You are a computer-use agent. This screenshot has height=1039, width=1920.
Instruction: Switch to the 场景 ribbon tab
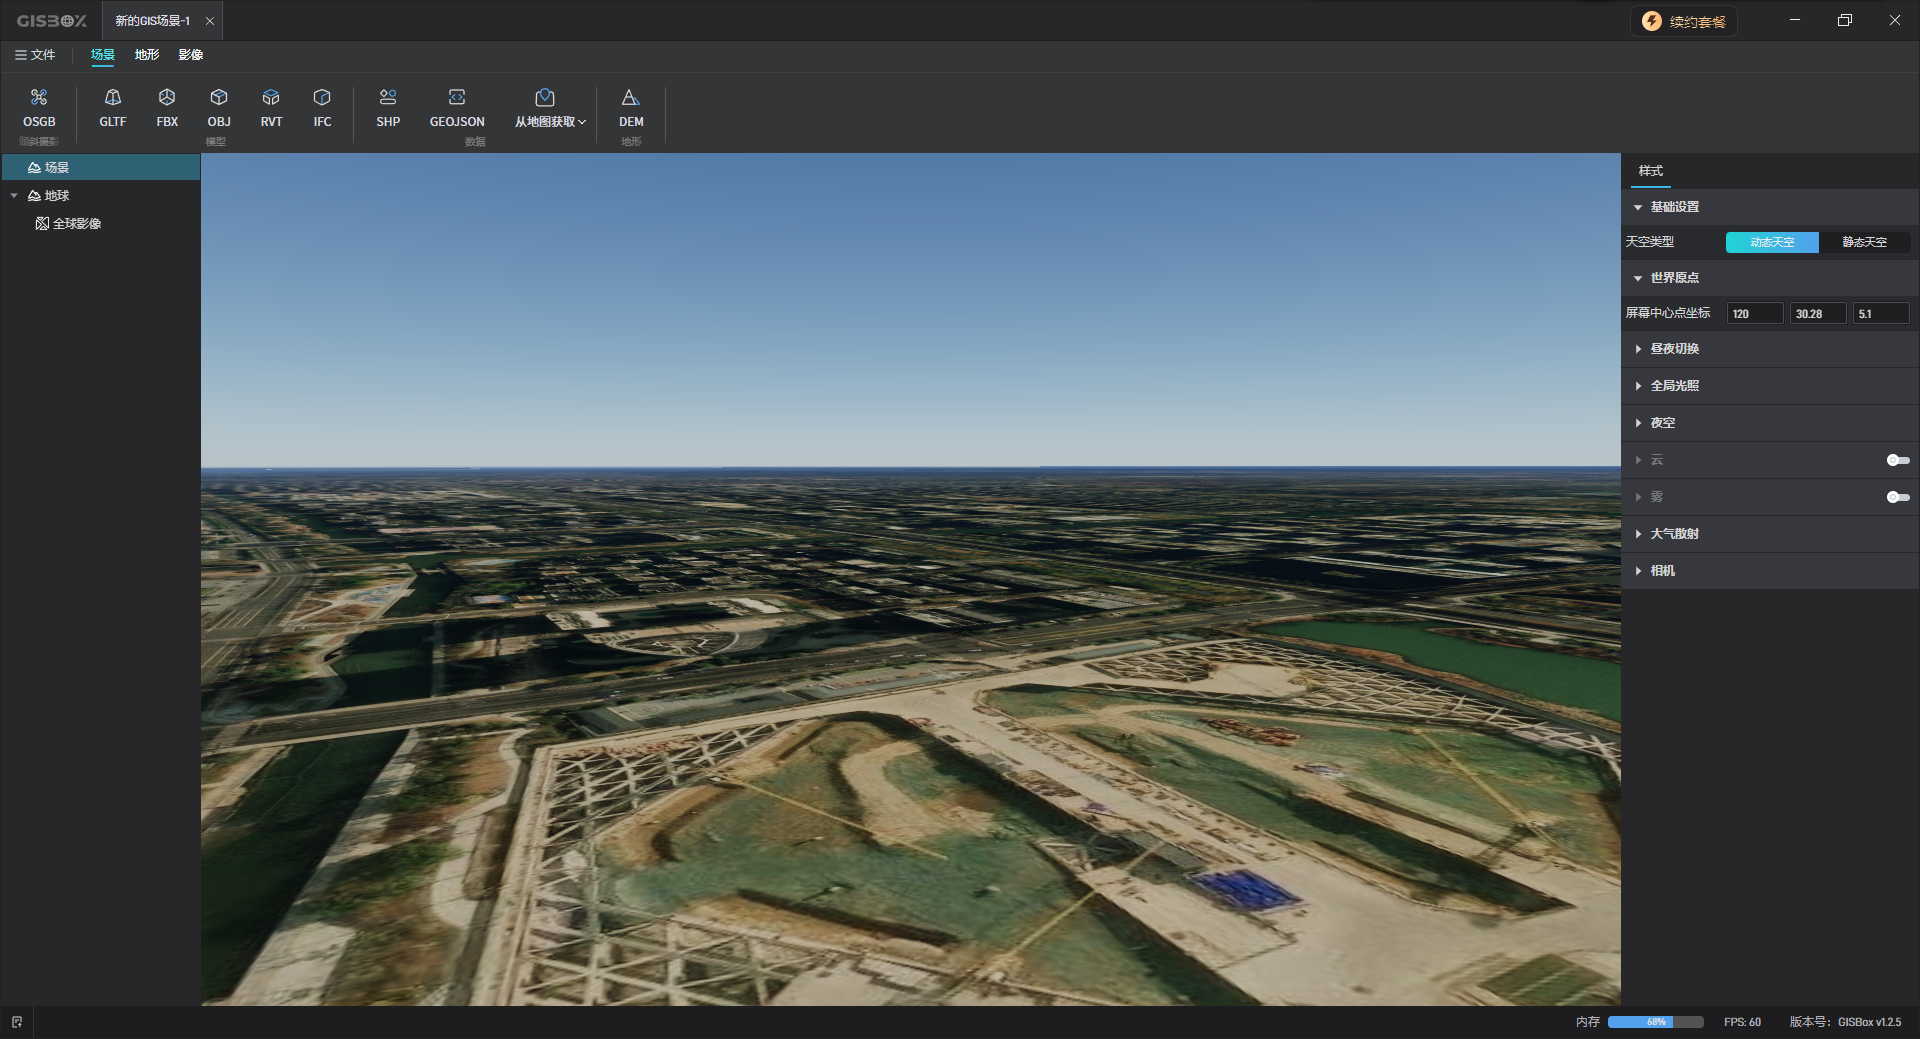[103, 55]
